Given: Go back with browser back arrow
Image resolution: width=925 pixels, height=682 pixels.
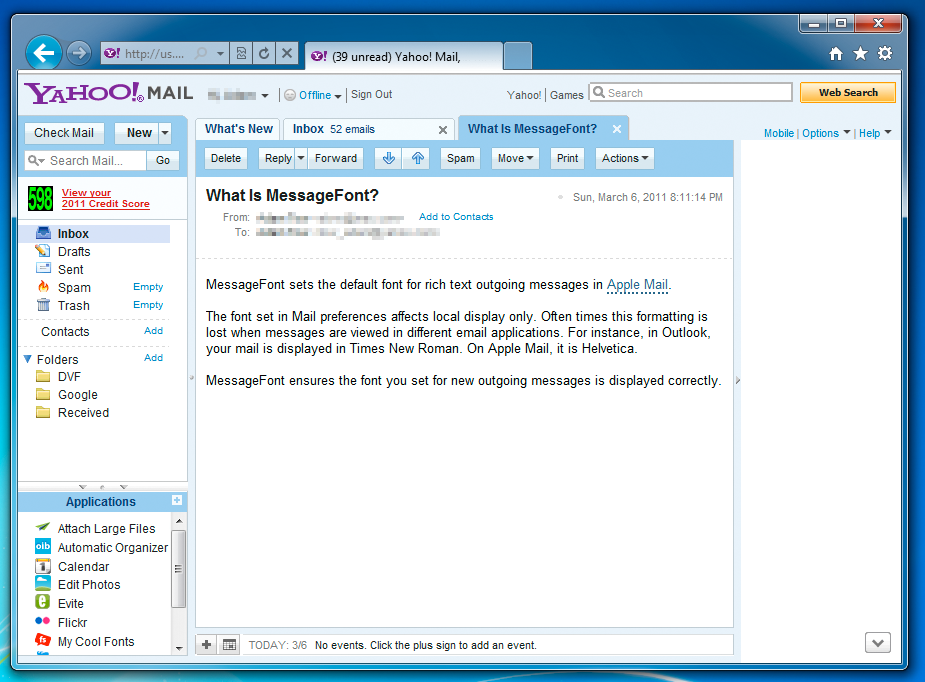Looking at the screenshot, I should coord(44,53).
